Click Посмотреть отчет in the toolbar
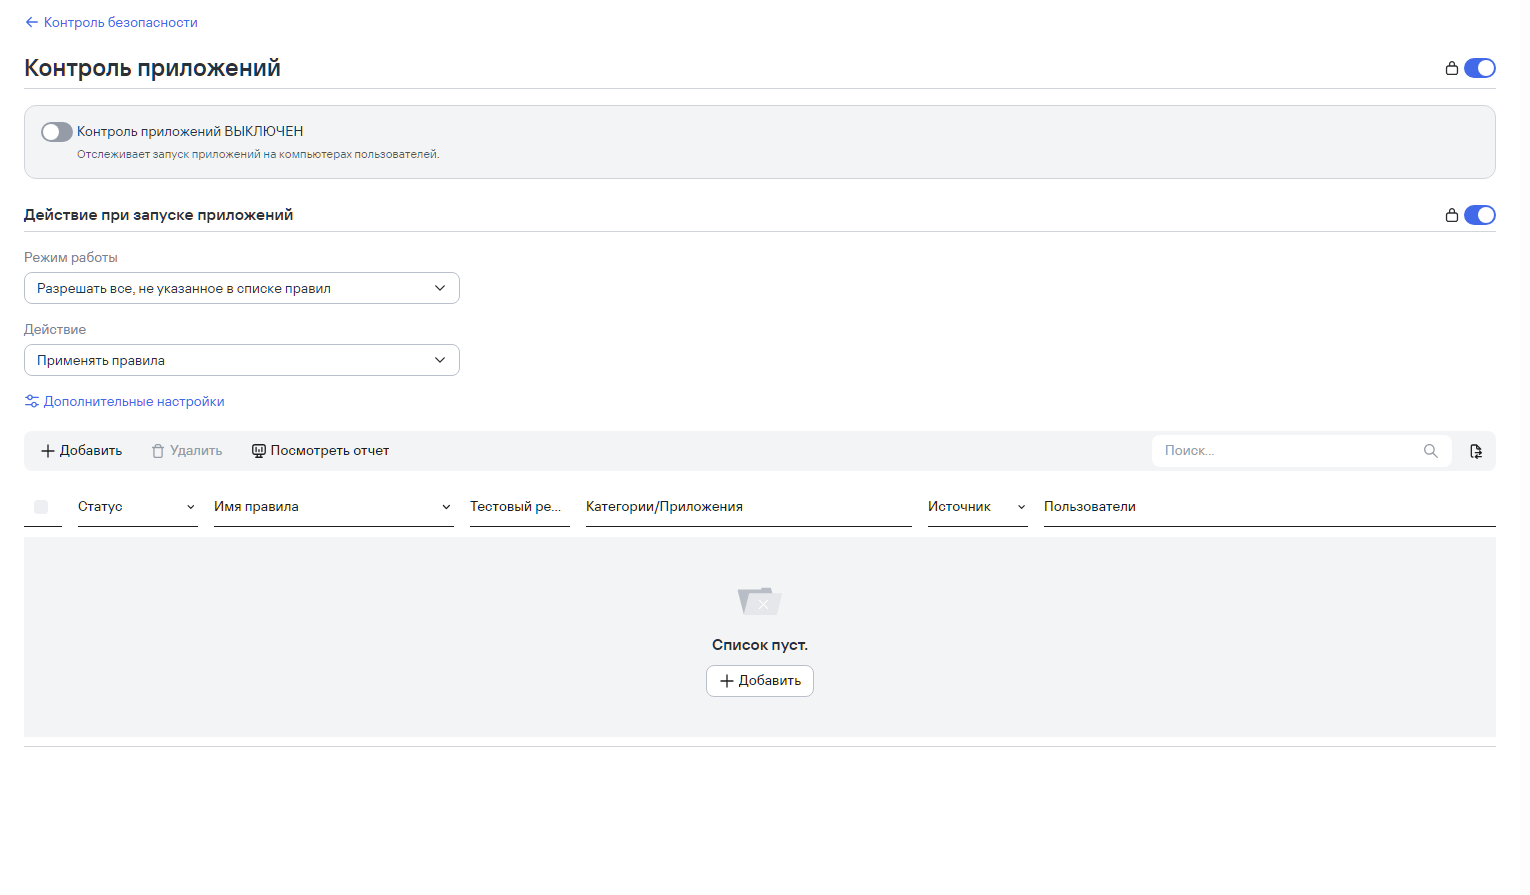This screenshot has height=895, width=1530. pyautogui.click(x=321, y=451)
